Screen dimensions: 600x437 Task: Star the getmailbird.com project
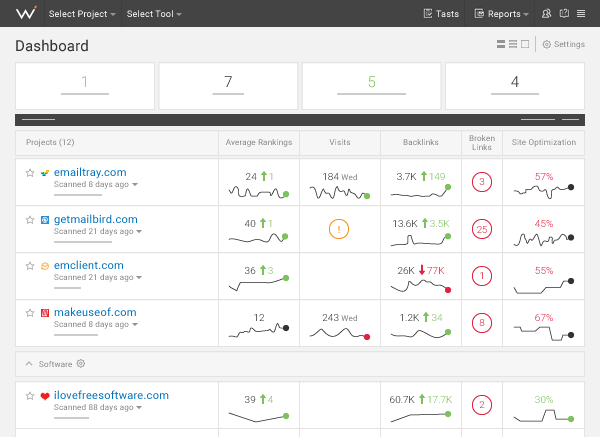30,220
